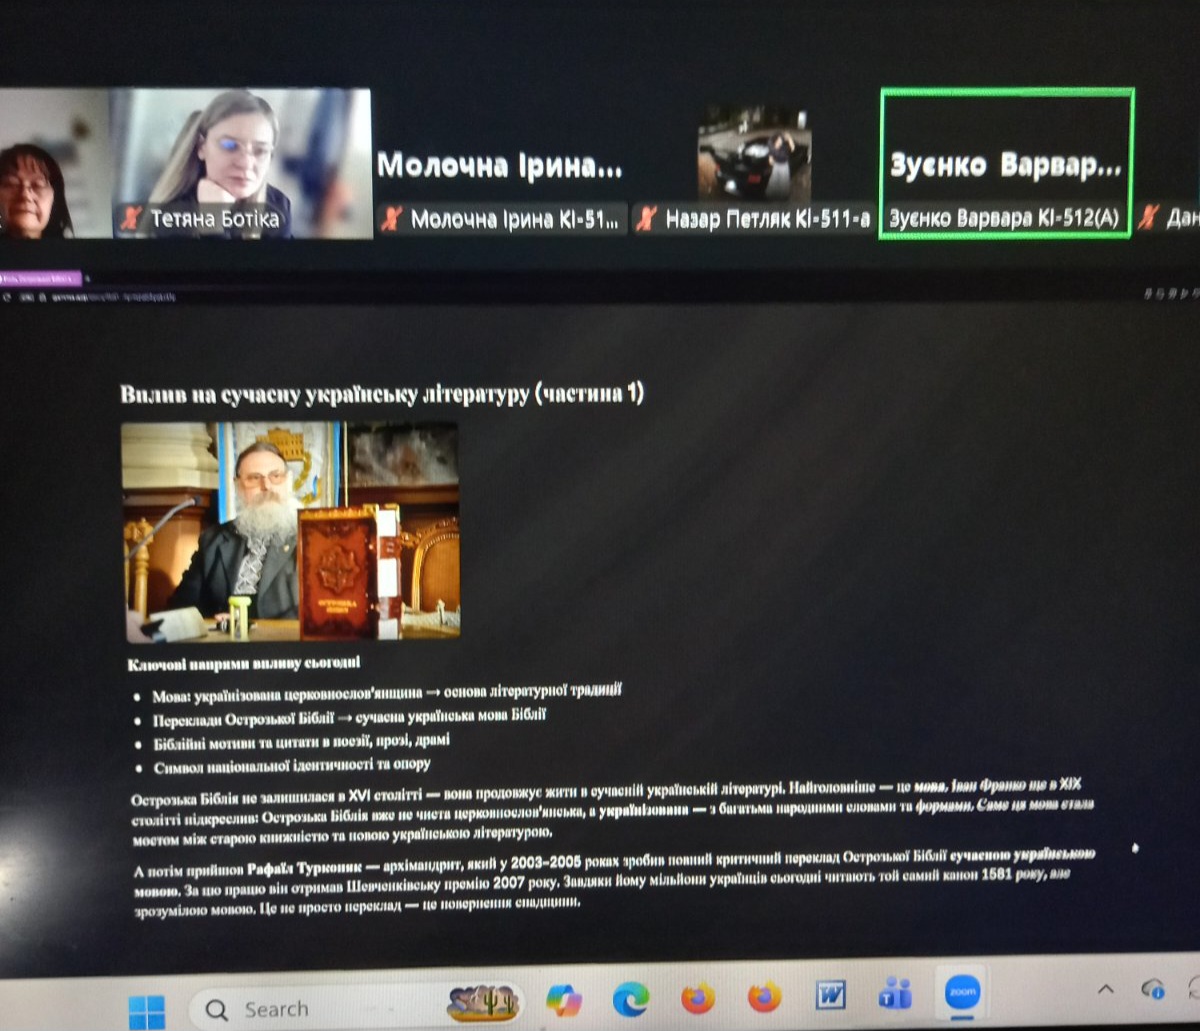Screen dimensions: 1200x1031
Task: Launch Microsoft Edge from the taskbar
Action: (x=630, y=998)
